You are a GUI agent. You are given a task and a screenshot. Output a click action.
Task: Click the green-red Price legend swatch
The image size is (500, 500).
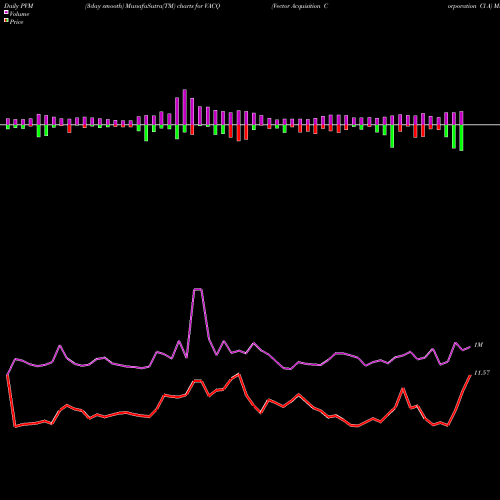(x=6, y=20)
